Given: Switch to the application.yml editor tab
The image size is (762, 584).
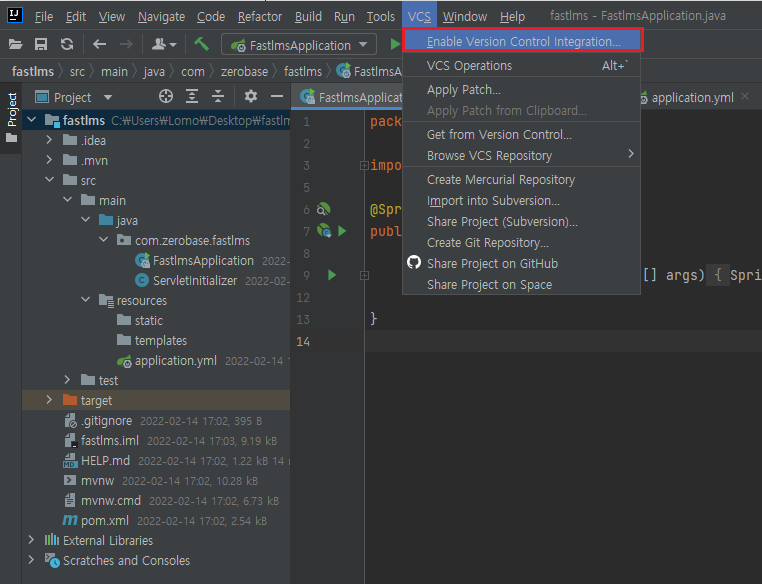Looking at the screenshot, I should click(693, 98).
